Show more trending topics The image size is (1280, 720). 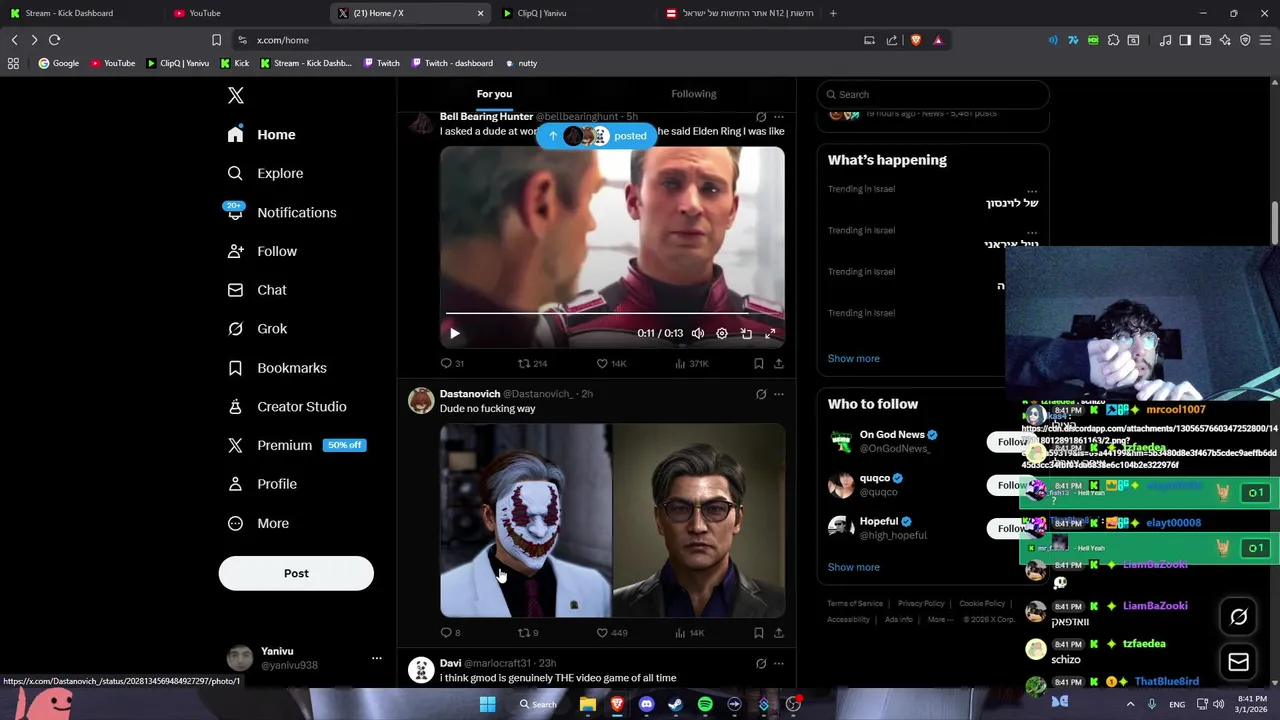854,358
